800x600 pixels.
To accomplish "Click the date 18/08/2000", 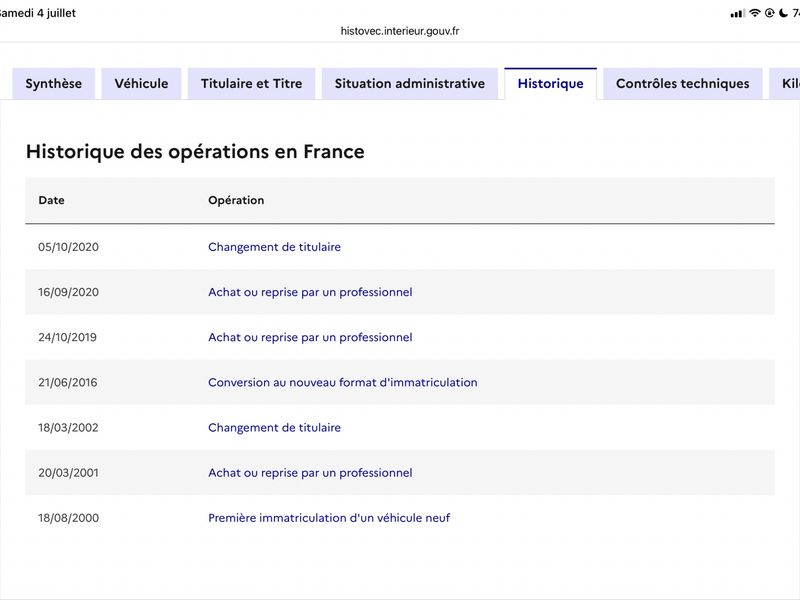I will click(x=68, y=518).
